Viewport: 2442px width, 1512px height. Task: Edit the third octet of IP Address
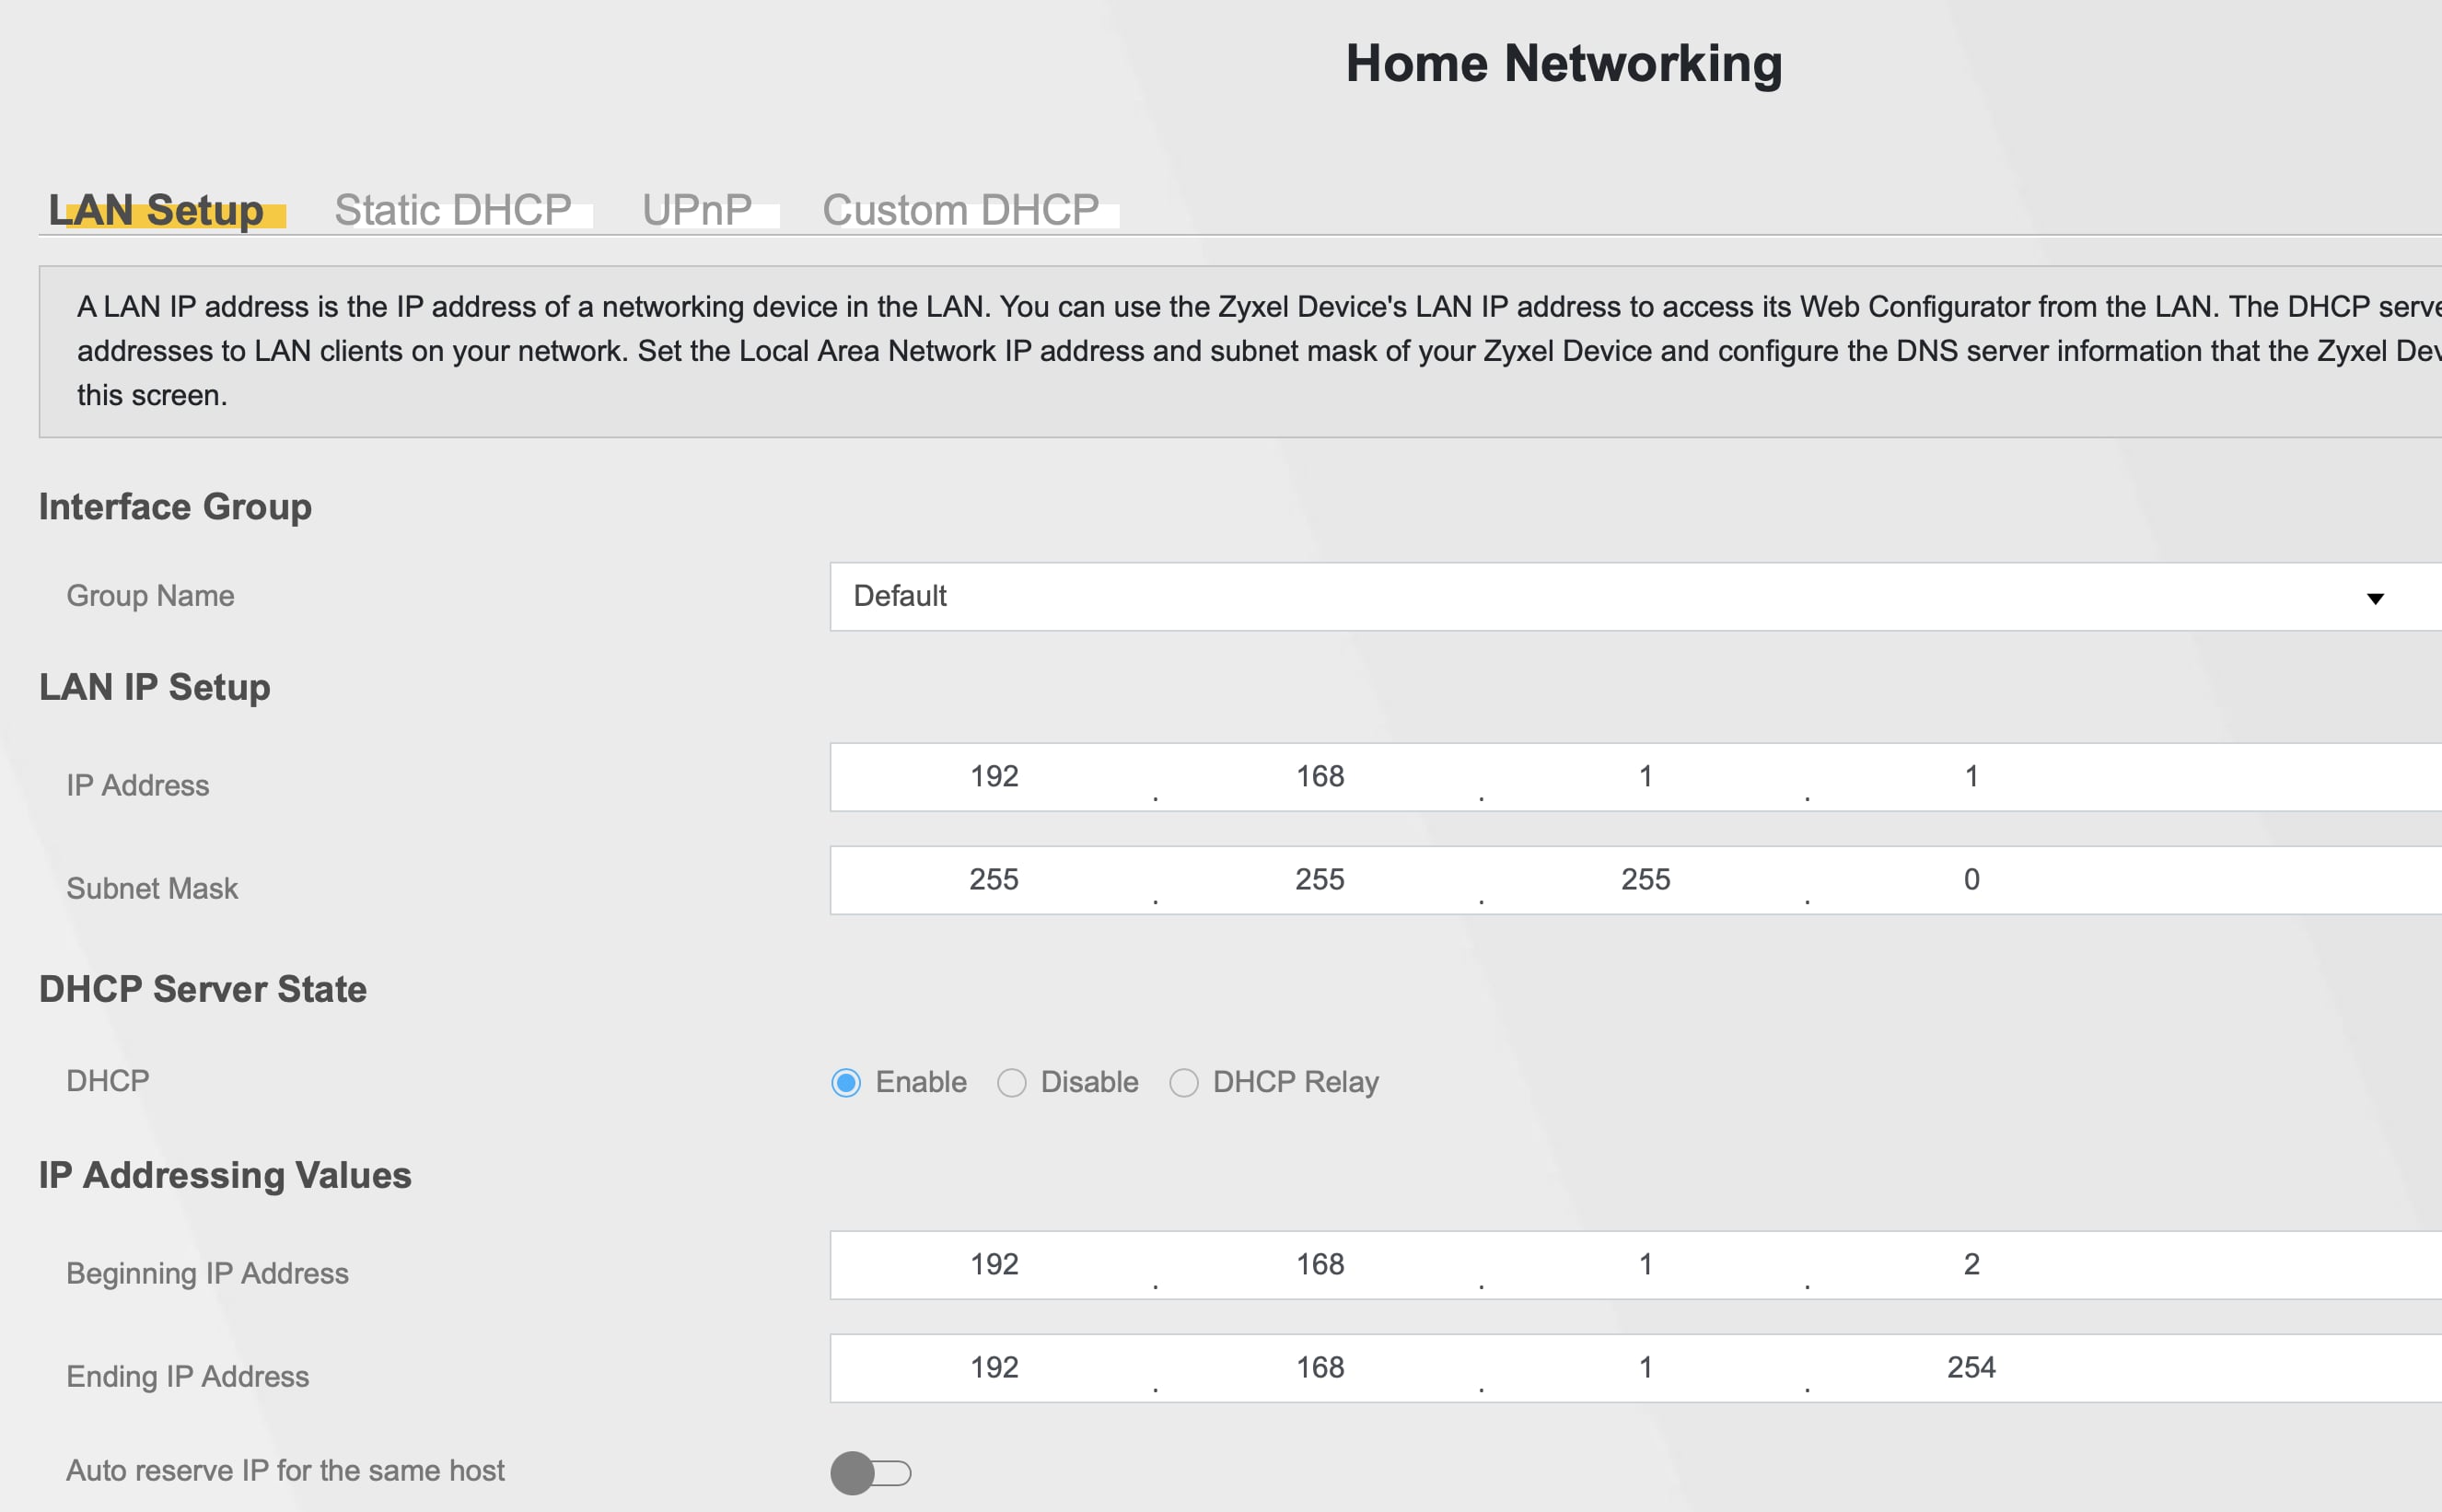click(1645, 777)
